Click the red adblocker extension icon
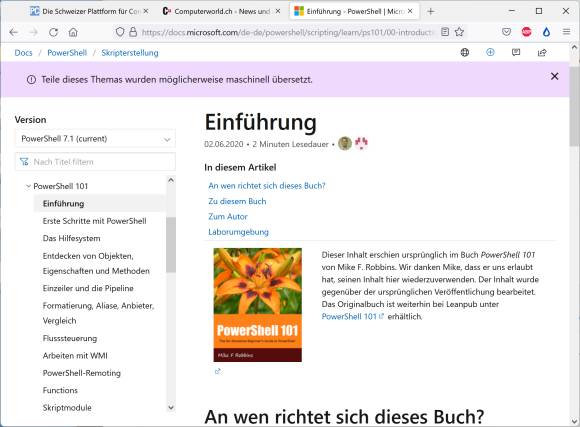This screenshot has height=427, width=580. coord(526,32)
